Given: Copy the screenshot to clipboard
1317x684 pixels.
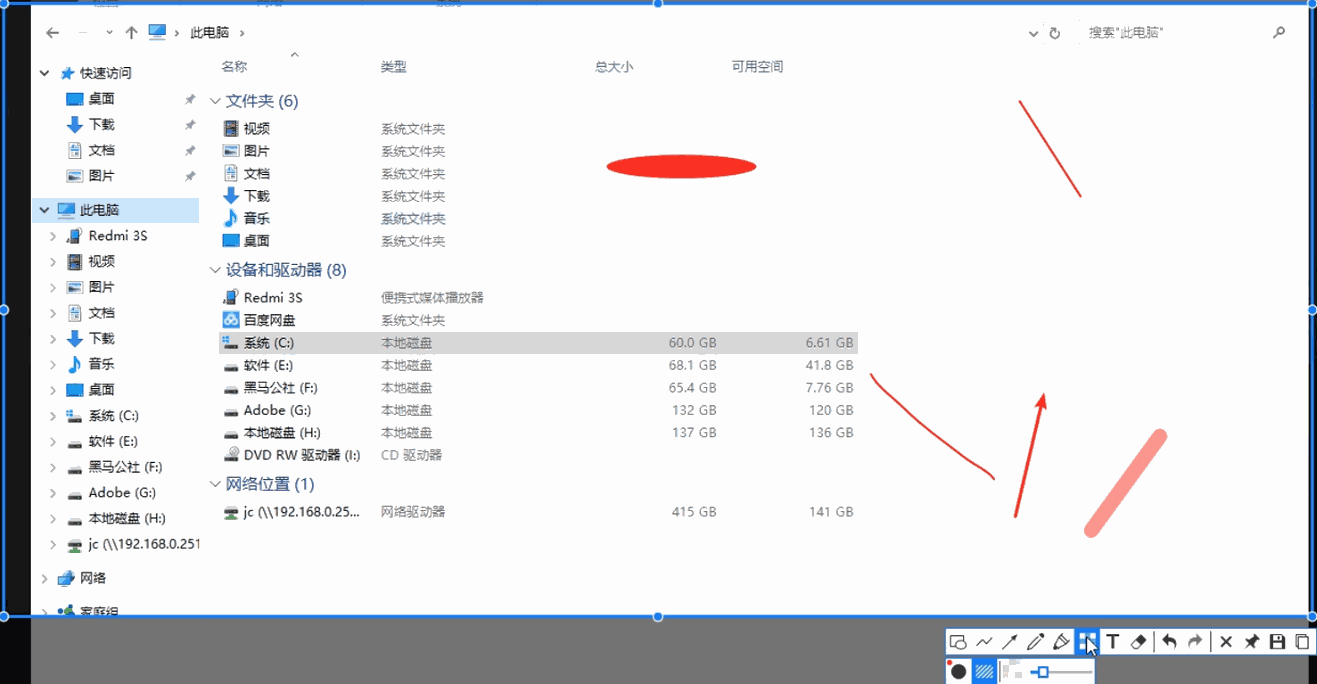Looking at the screenshot, I should 1302,642.
